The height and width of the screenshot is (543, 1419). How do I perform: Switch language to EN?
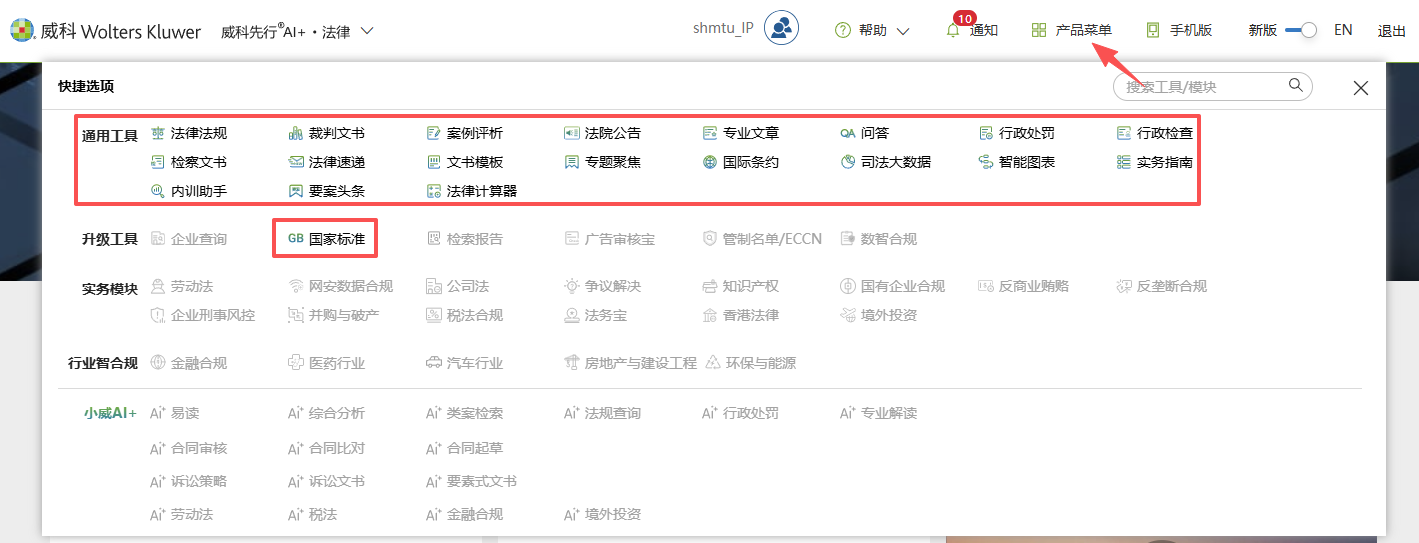pos(1343,30)
